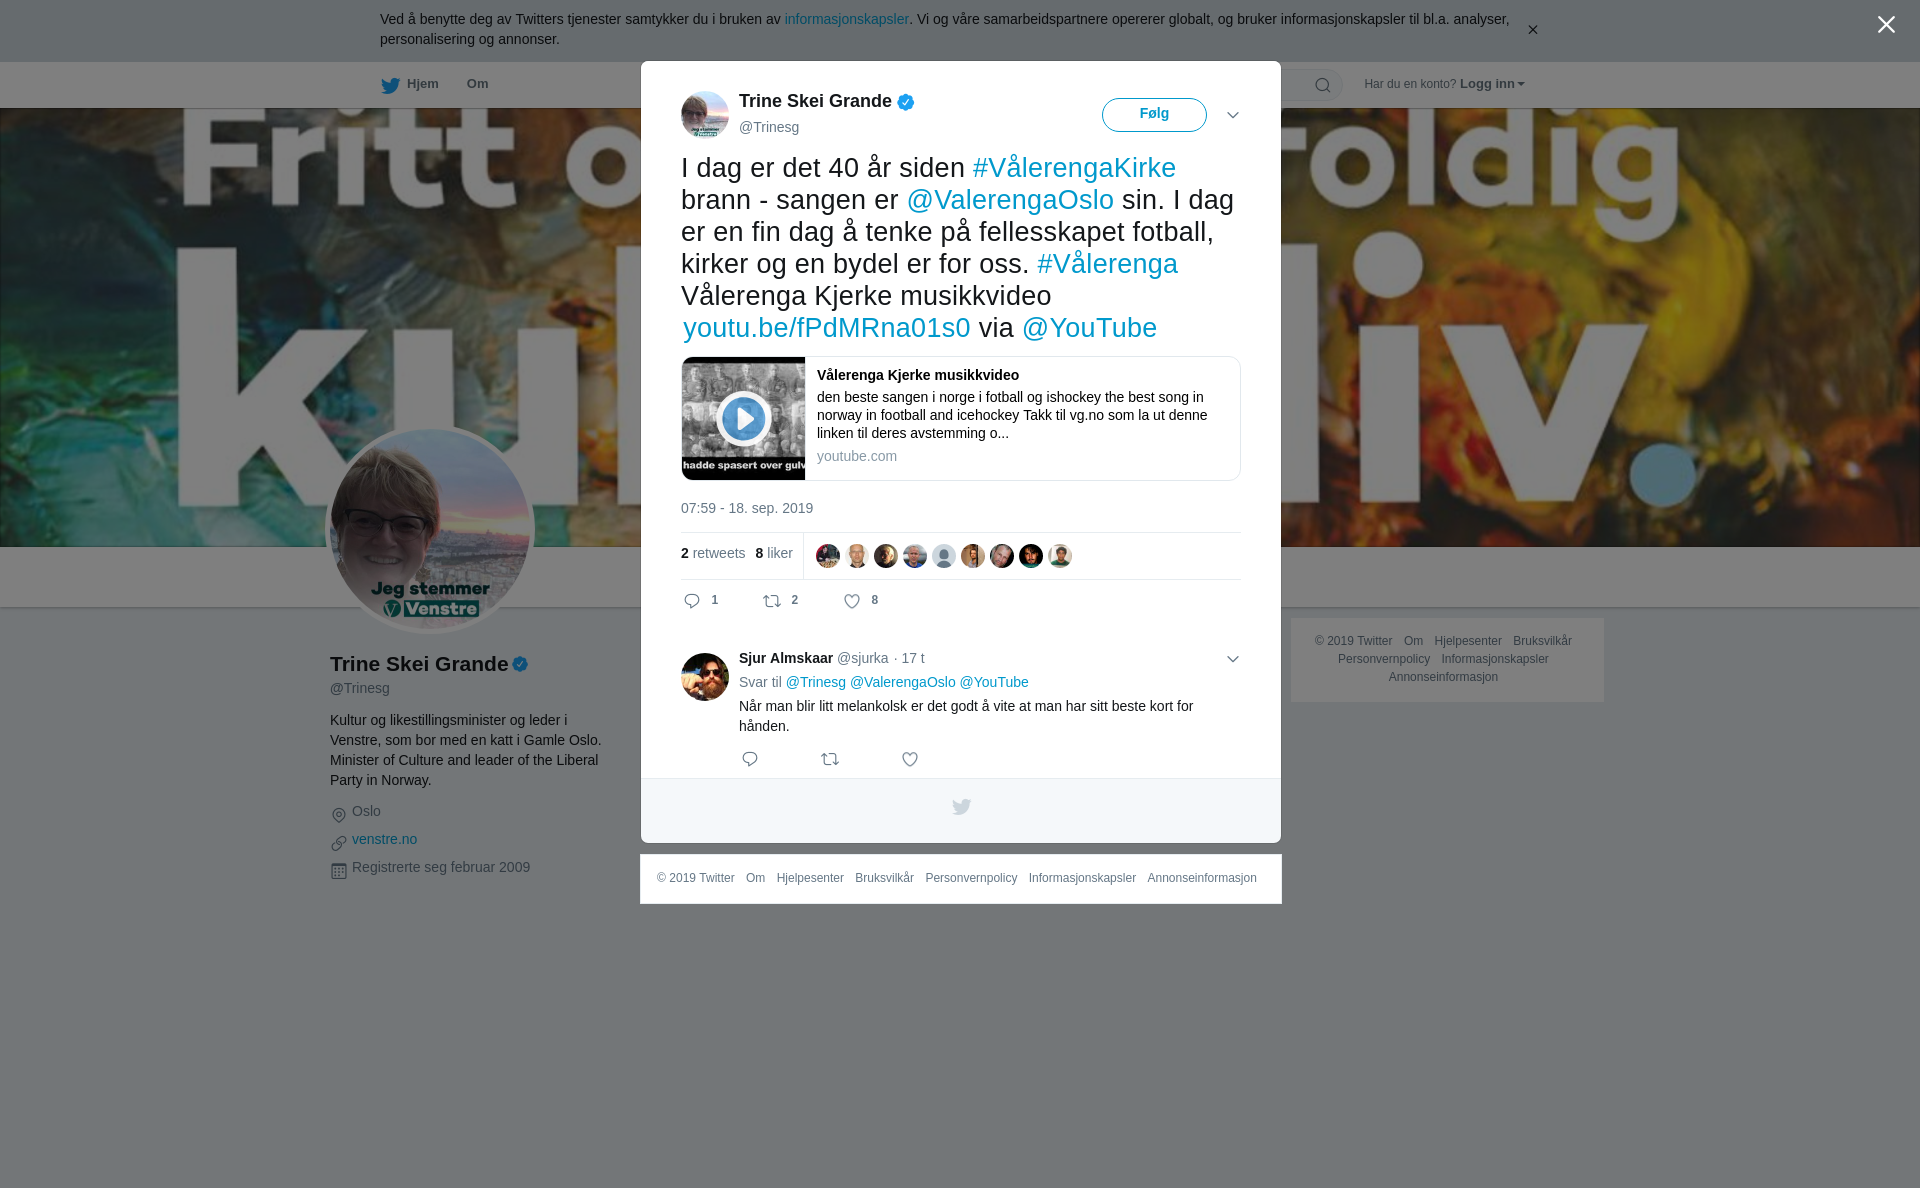Screen dimensions: 1920x1188
Task: Click reply icon under Sjur Almskaar's comment
Action: [750, 759]
